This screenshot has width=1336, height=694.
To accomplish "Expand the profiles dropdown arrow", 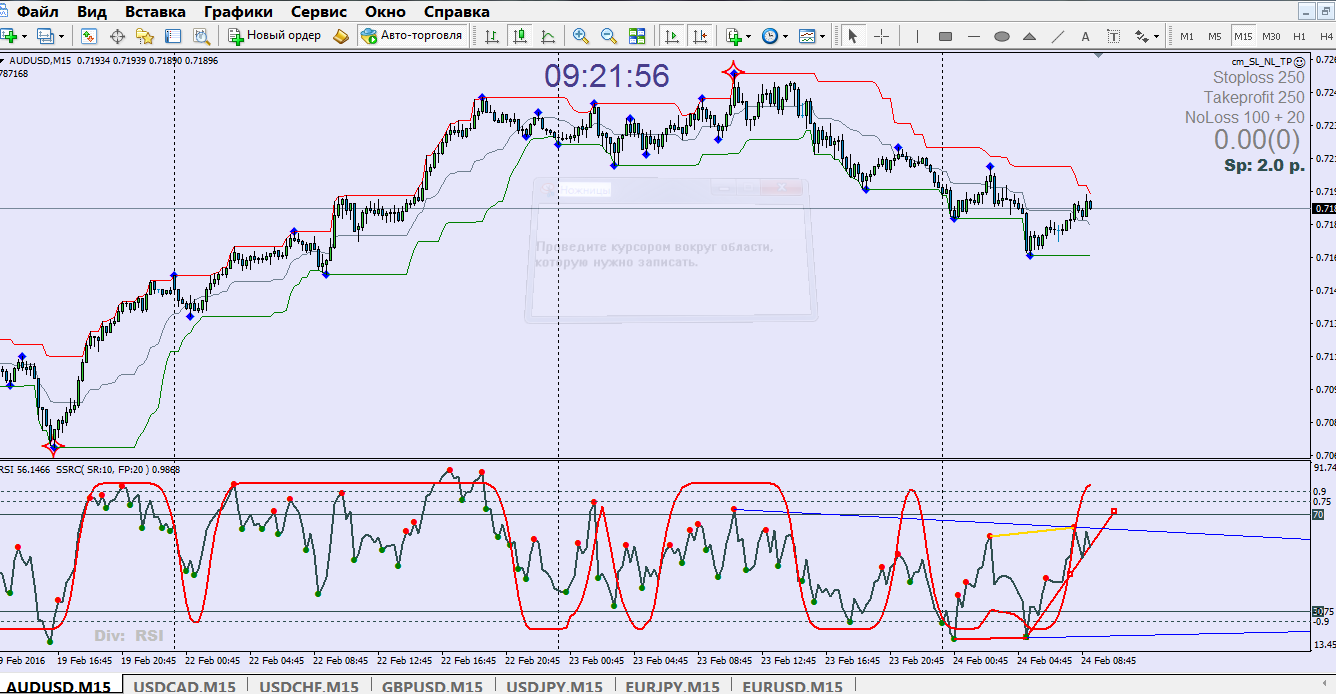I will coord(60,36).
